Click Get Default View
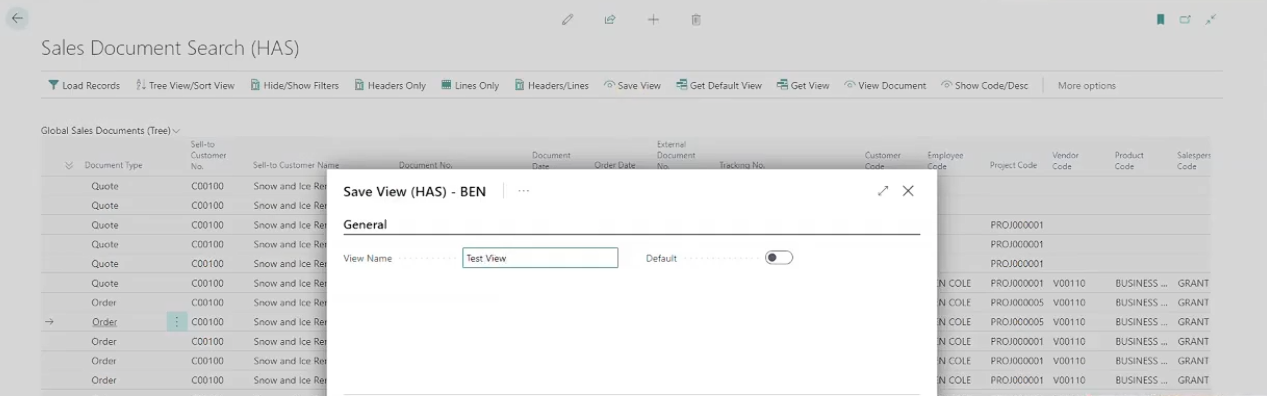This screenshot has height=396, width=1267. click(x=719, y=86)
